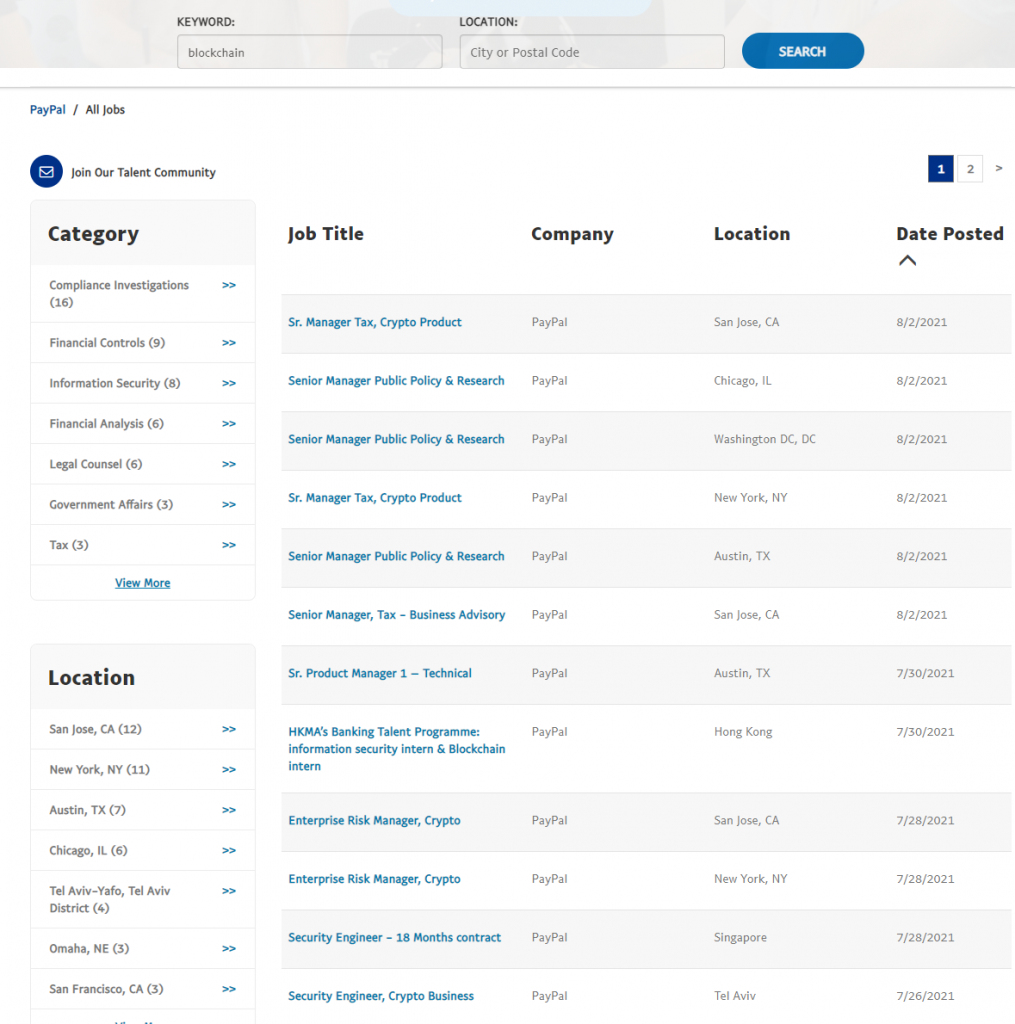The width and height of the screenshot is (1015, 1024).
Task: Click Legal Counsel (6) category text
Action: [x=96, y=464]
